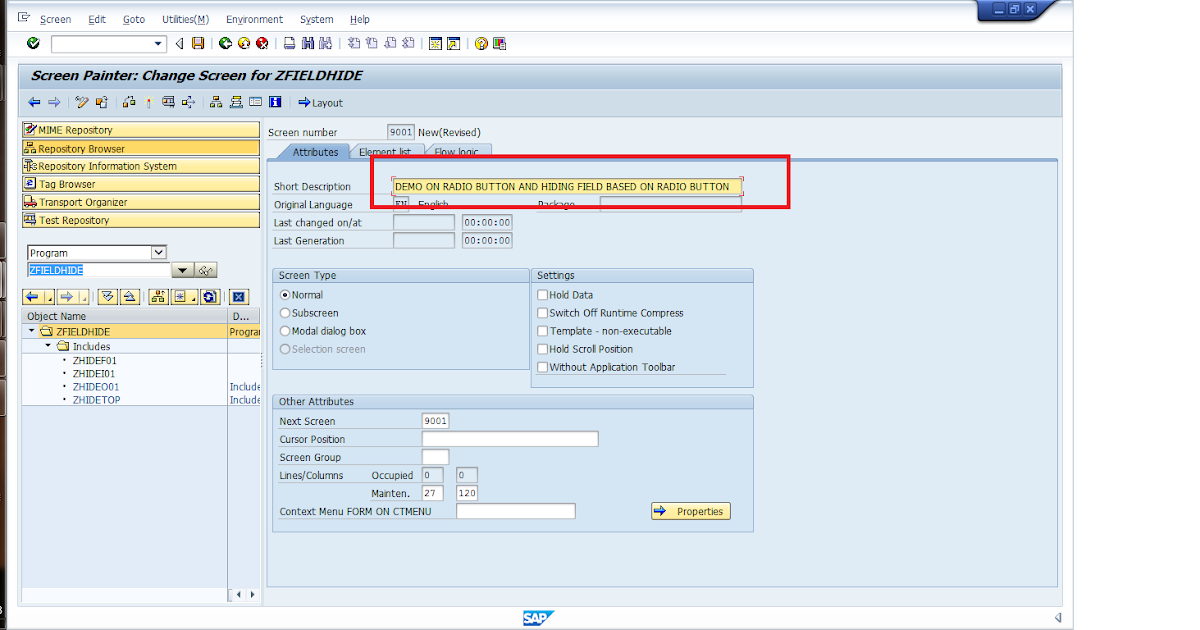Check Without Application Toolbar option
Viewport: 1200px width, 630px height.
[x=542, y=366]
